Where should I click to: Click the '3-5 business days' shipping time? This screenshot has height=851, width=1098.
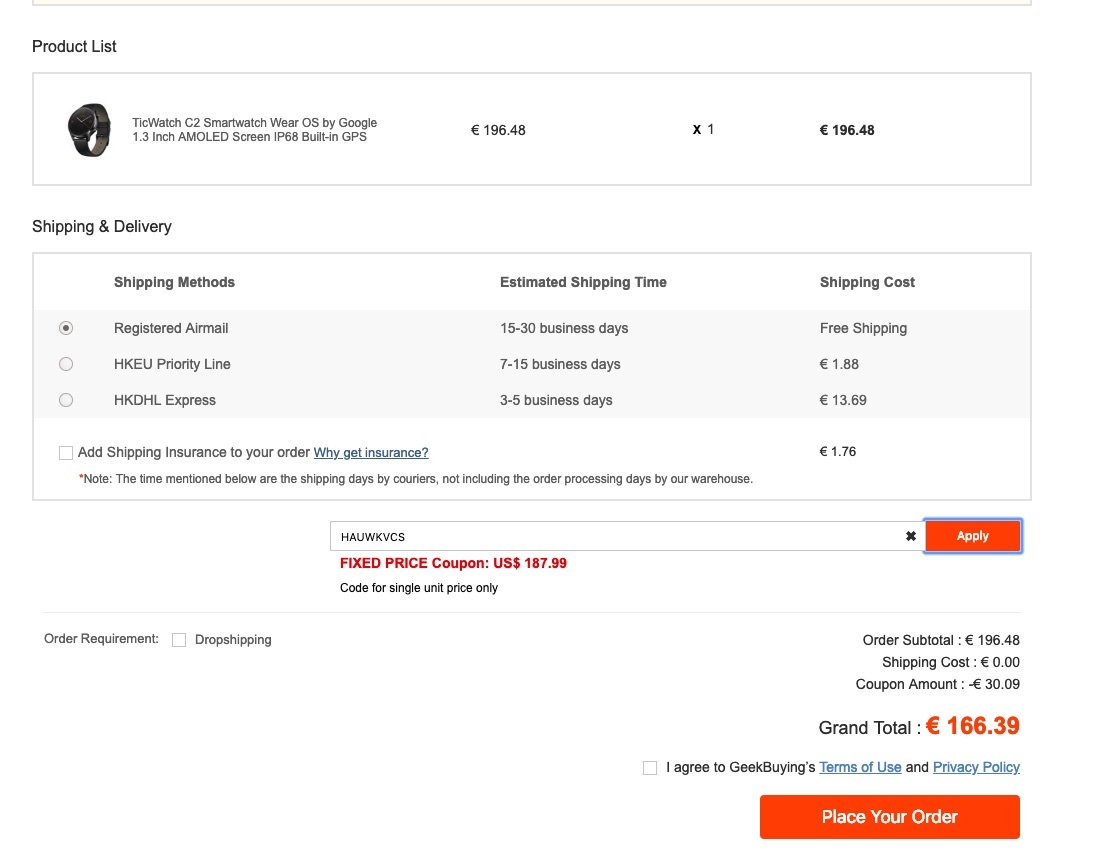556,400
